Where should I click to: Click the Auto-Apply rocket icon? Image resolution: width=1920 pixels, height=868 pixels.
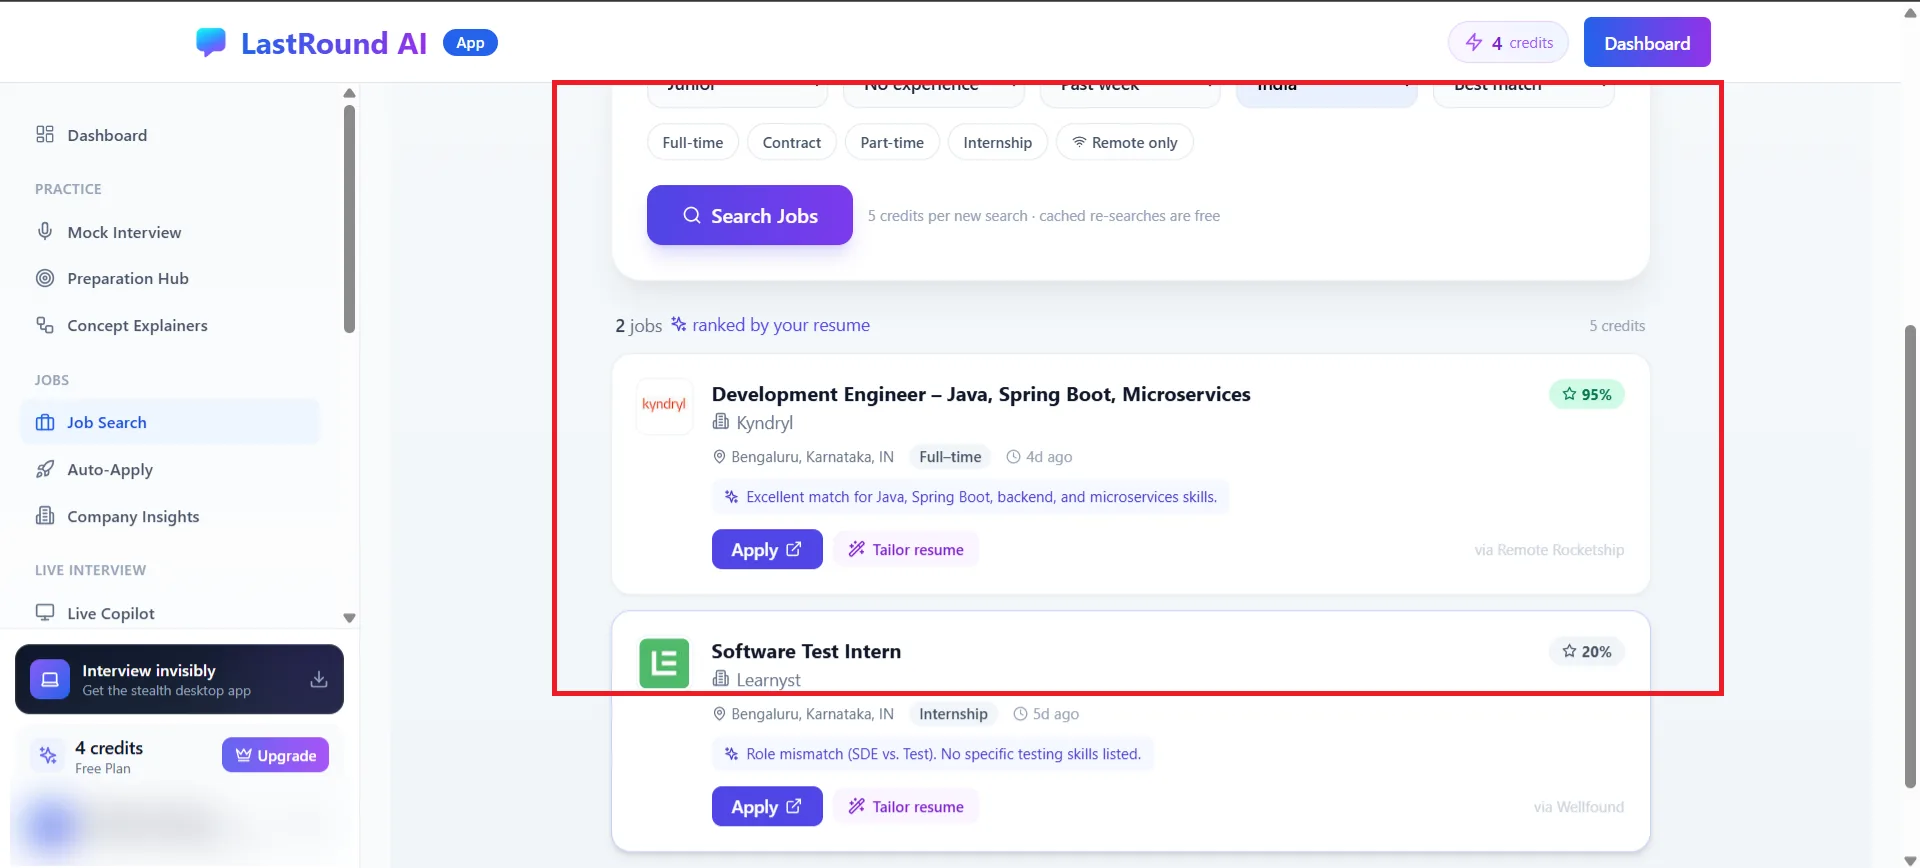pos(45,469)
